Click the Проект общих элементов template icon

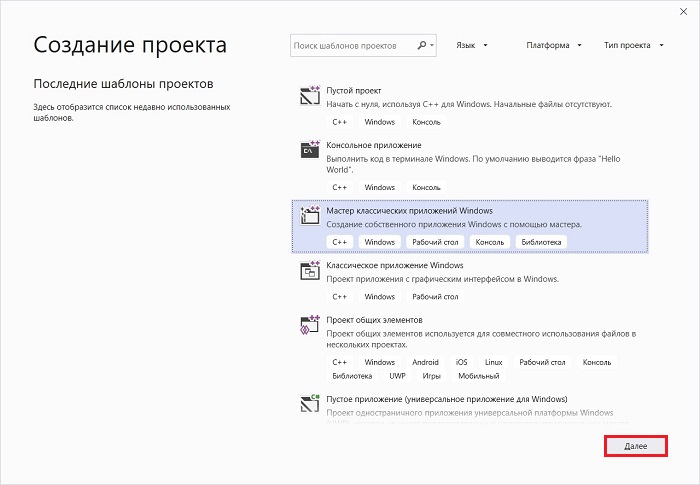point(310,325)
